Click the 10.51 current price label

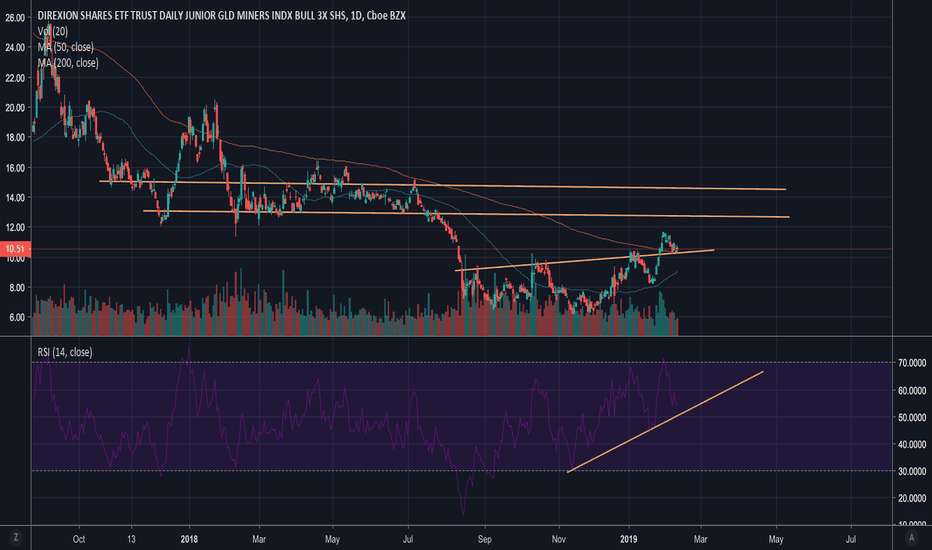[x=14, y=249]
